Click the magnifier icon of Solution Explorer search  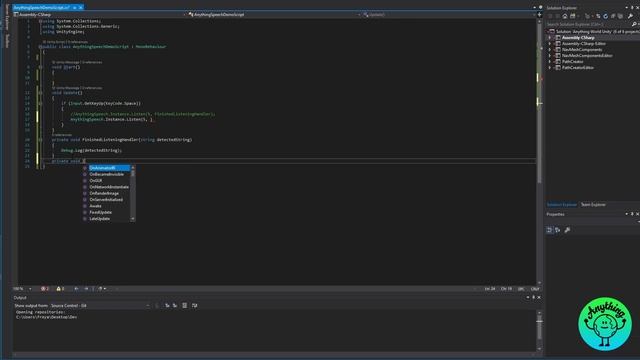point(634,24)
